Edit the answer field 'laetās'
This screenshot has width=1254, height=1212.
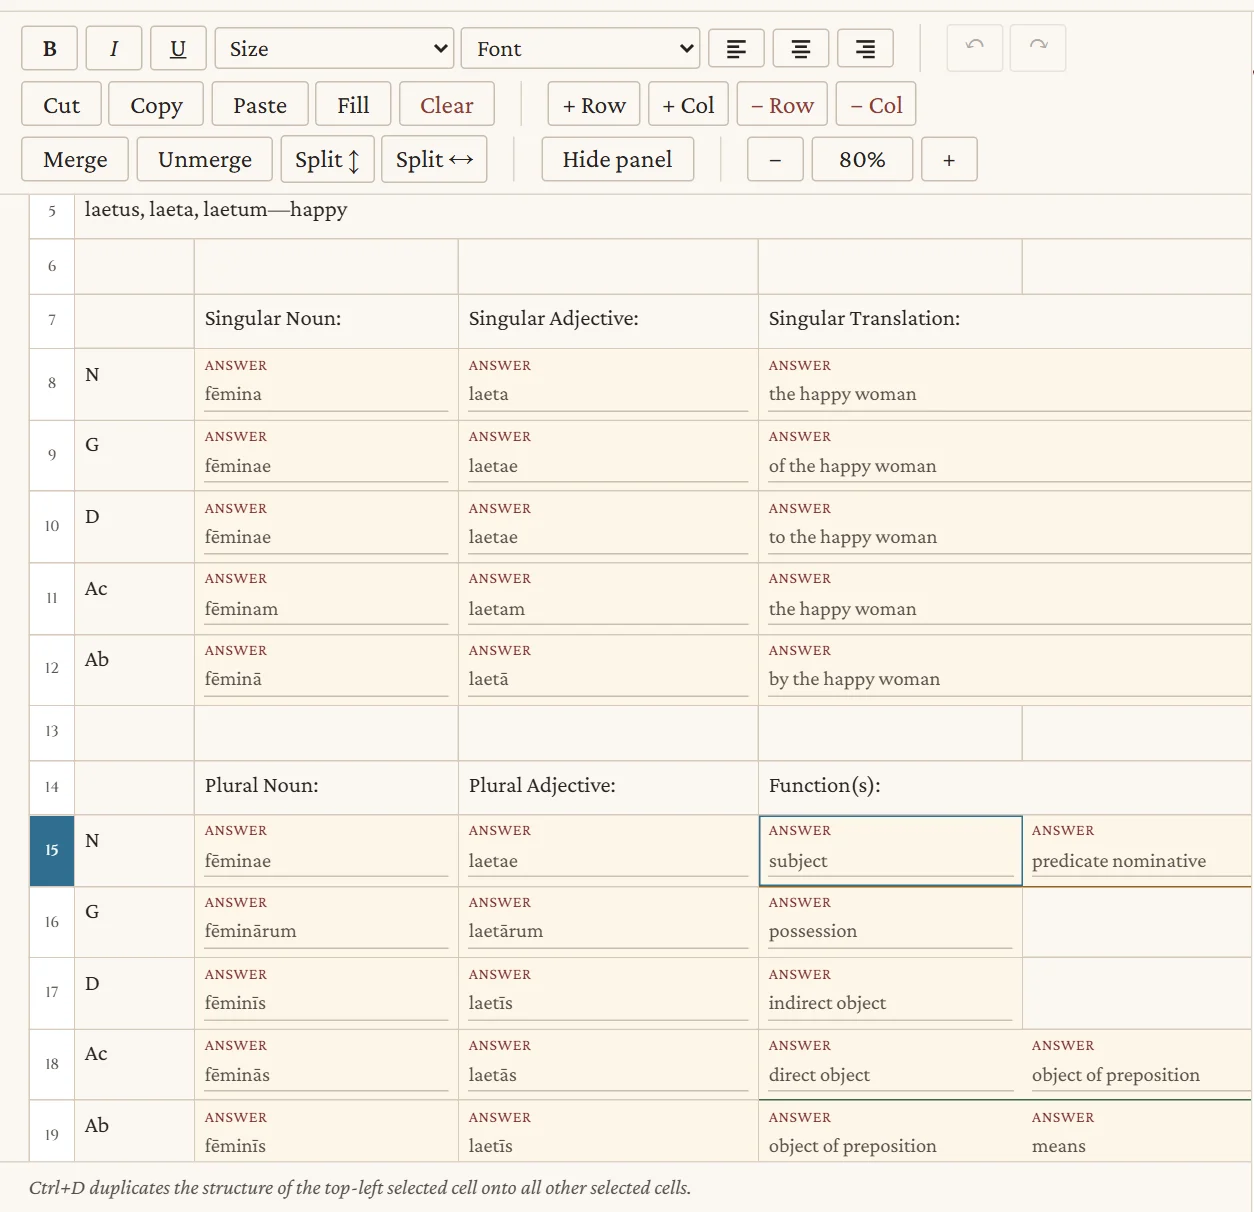click(x=608, y=1076)
